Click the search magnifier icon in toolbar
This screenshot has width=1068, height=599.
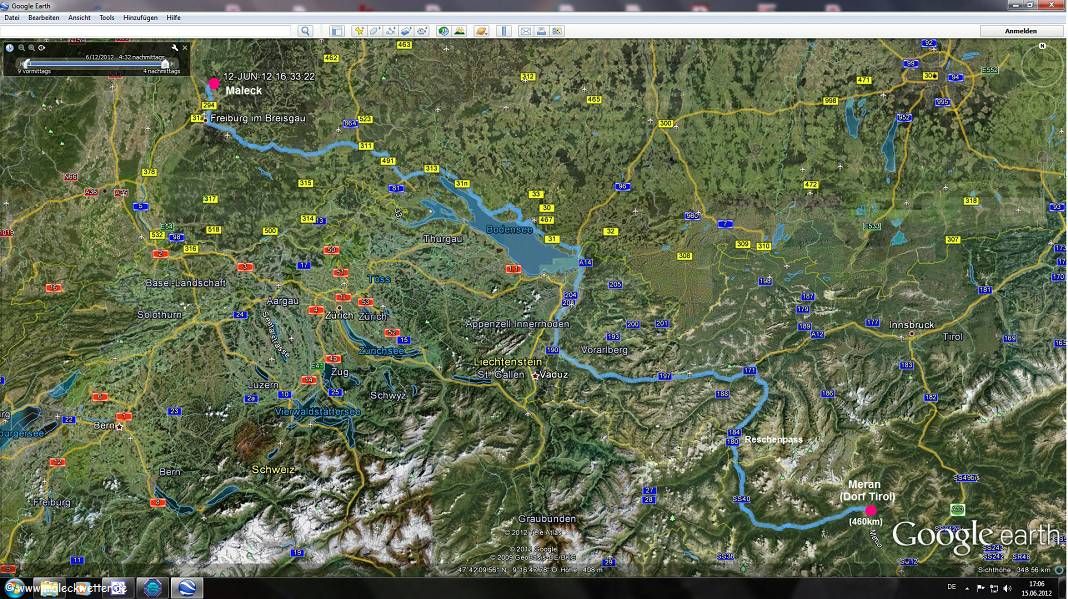(x=306, y=31)
